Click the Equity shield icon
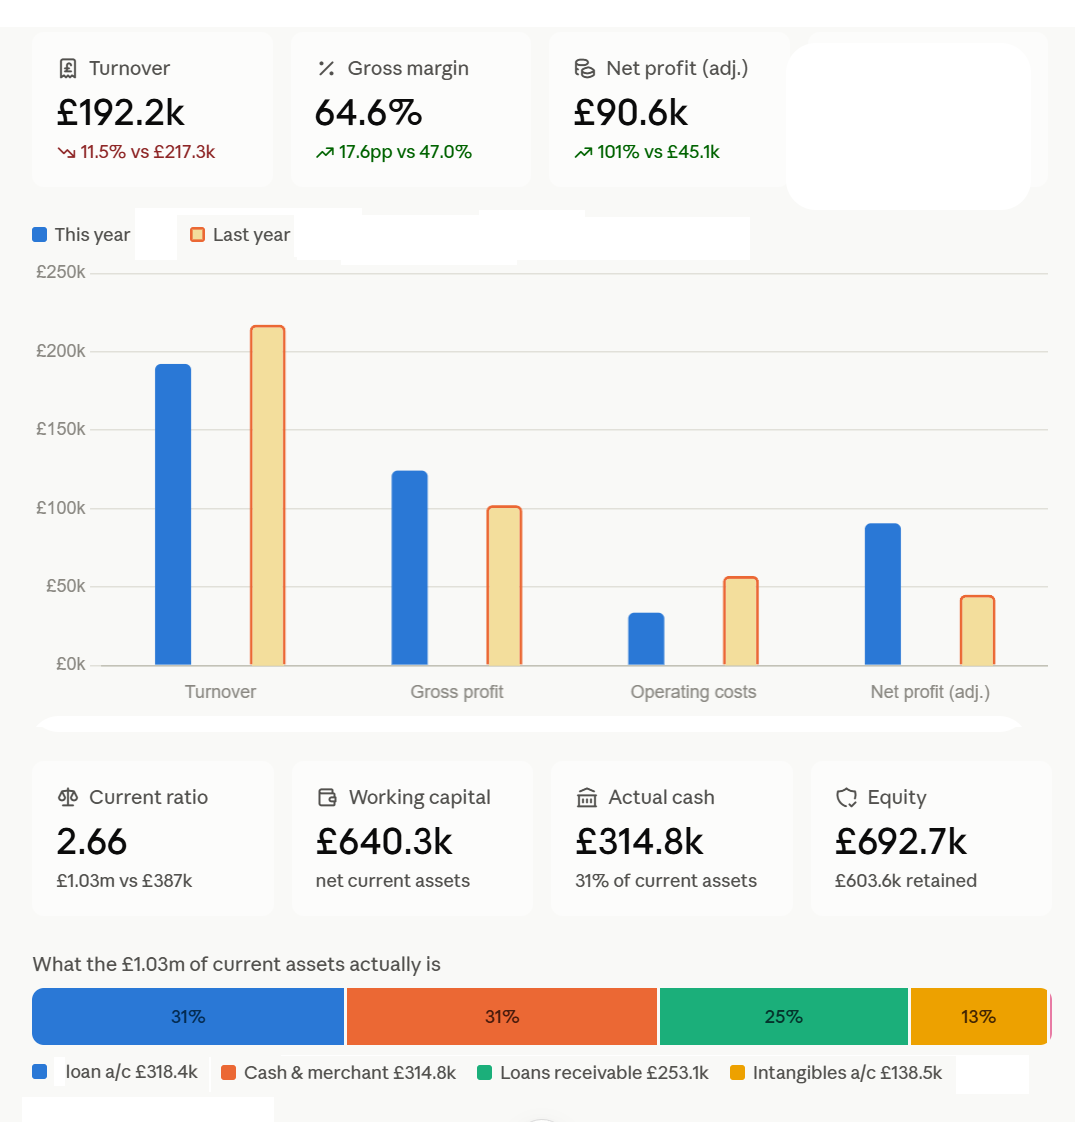This screenshot has width=1075, height=1122. (x=847, y=797)
